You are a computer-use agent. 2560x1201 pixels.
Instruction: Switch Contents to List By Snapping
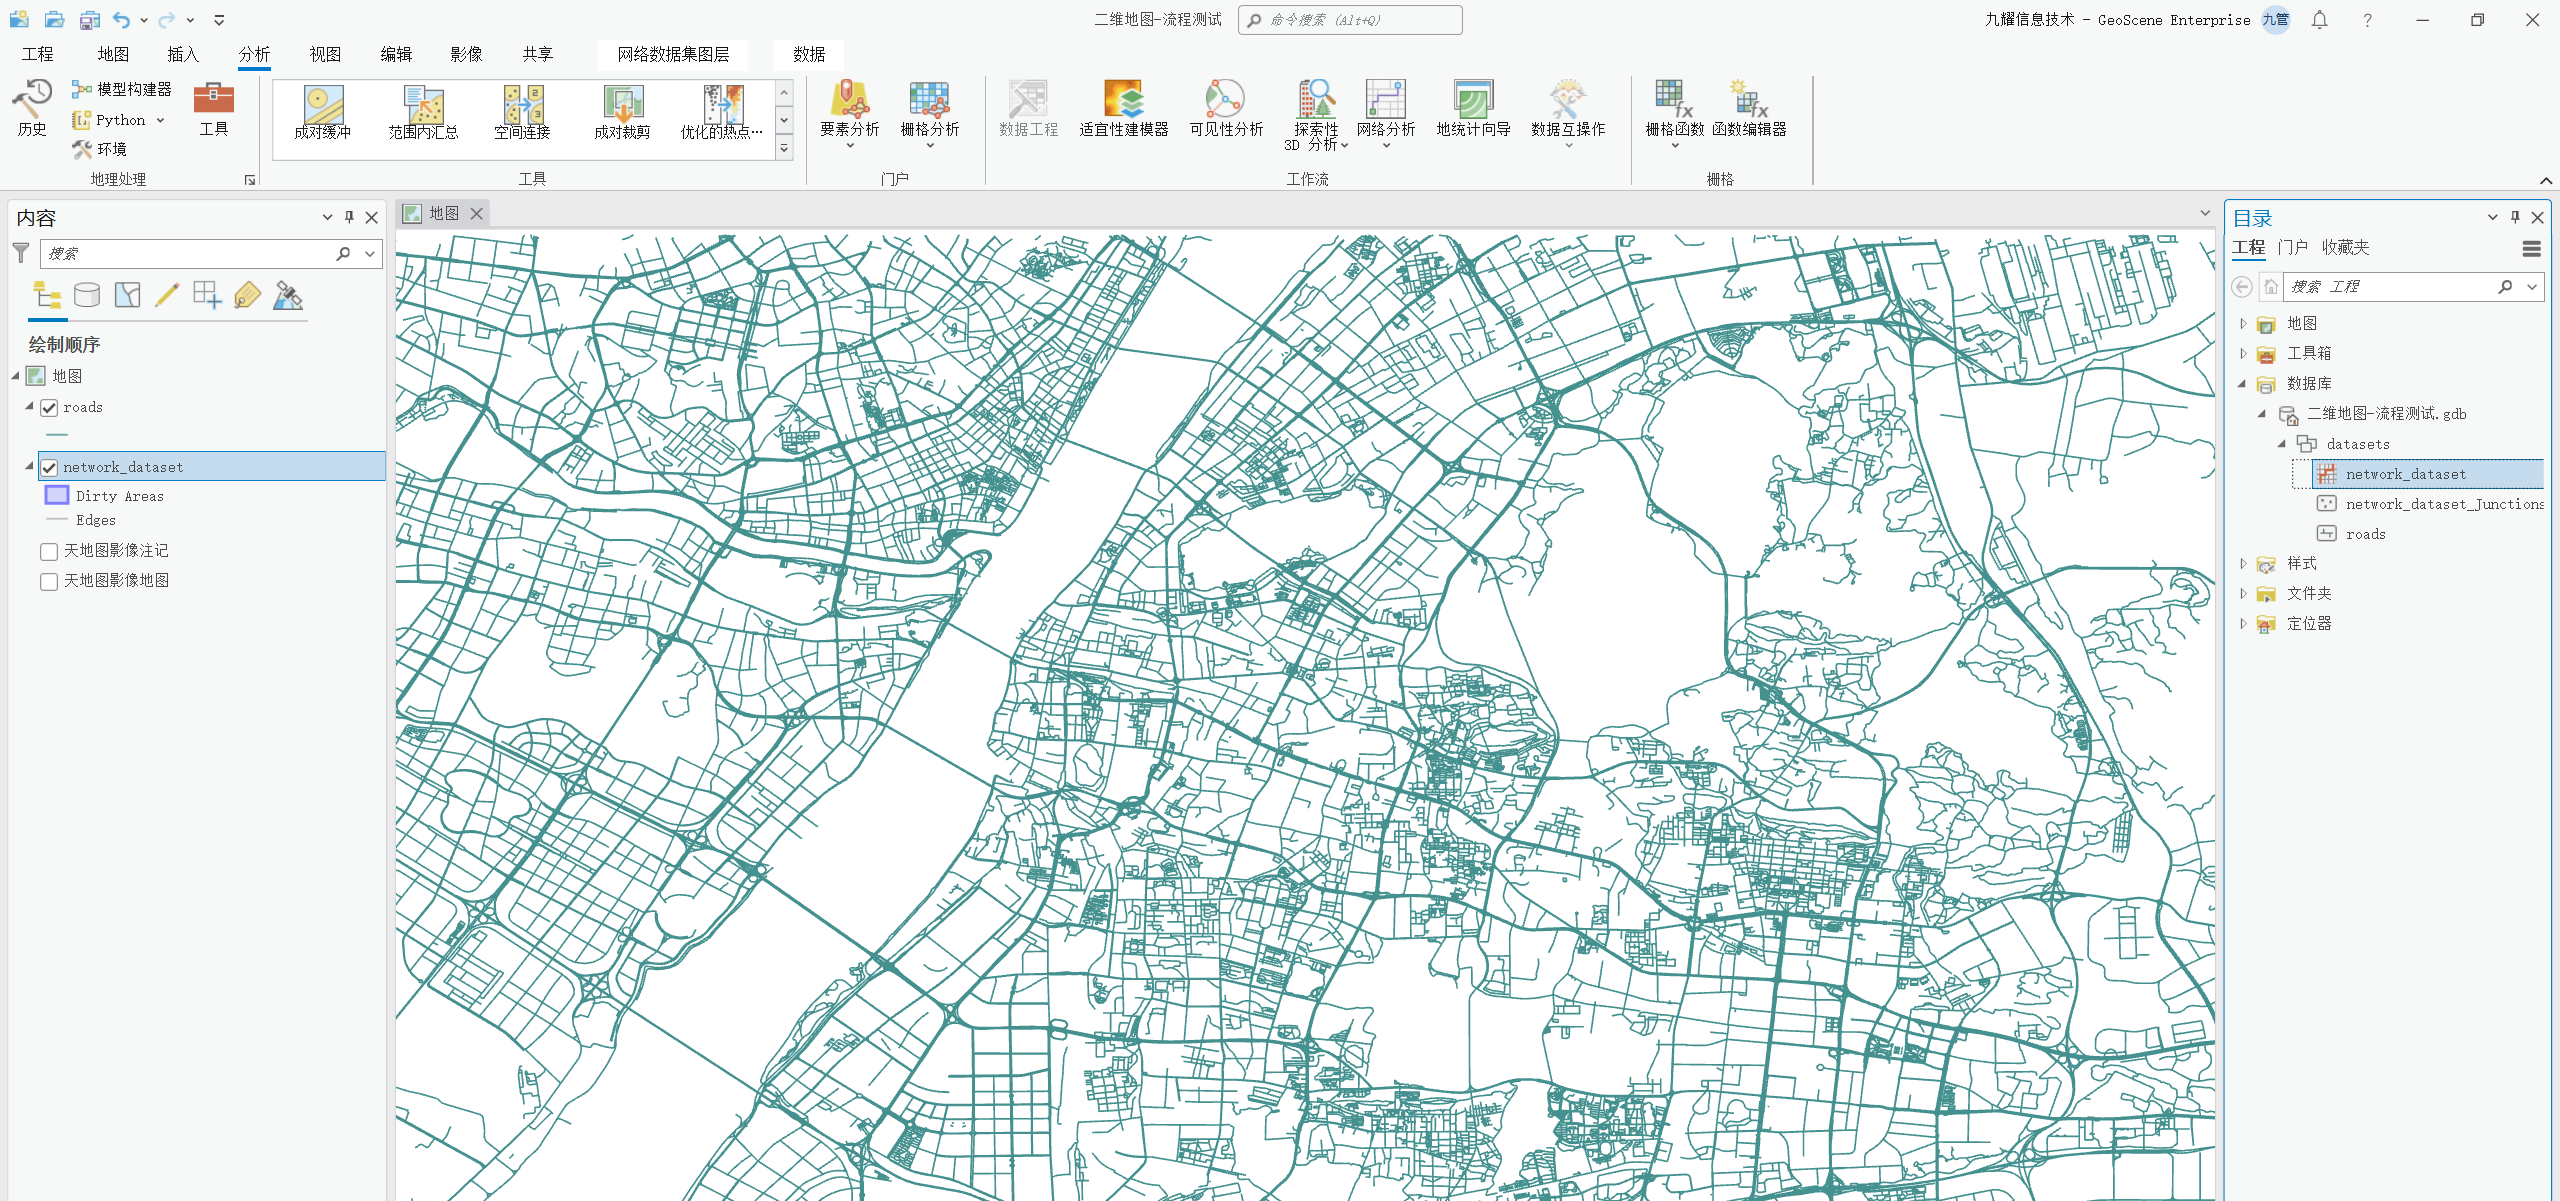[207, 295]
